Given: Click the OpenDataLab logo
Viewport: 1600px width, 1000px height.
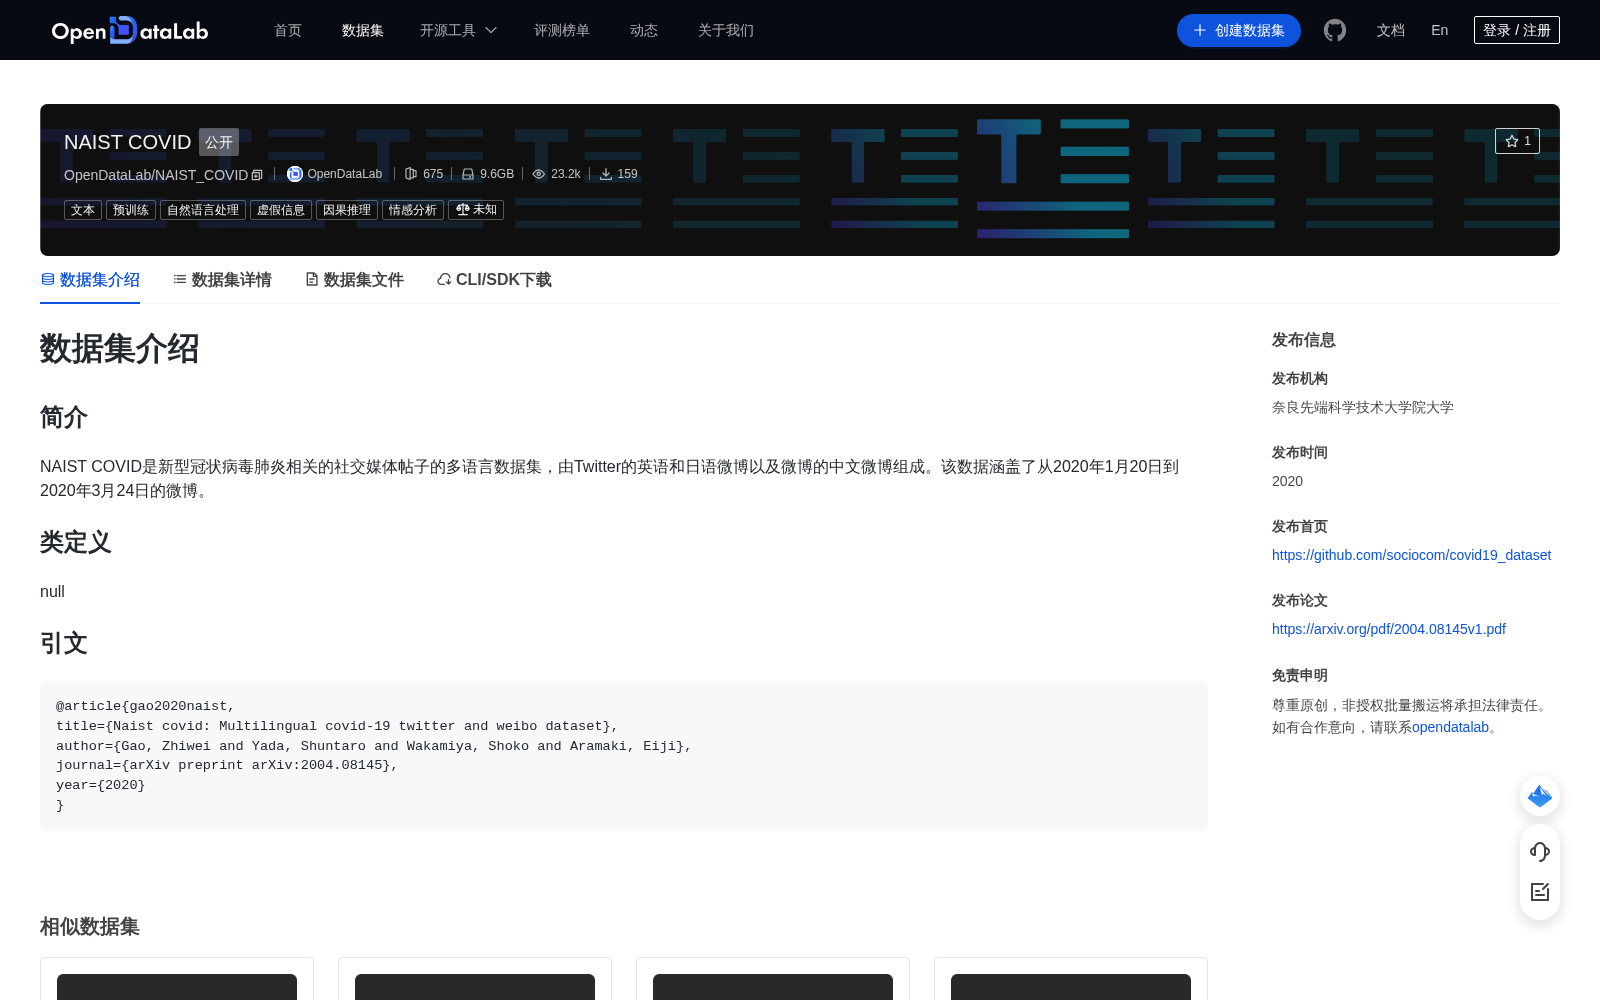Looking at the screenshot, I should coord(130,30).
